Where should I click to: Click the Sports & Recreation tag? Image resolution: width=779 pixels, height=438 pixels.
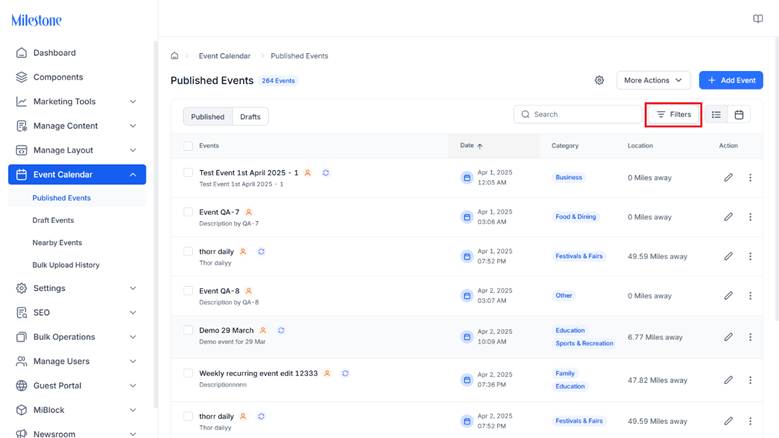(584, 343)
